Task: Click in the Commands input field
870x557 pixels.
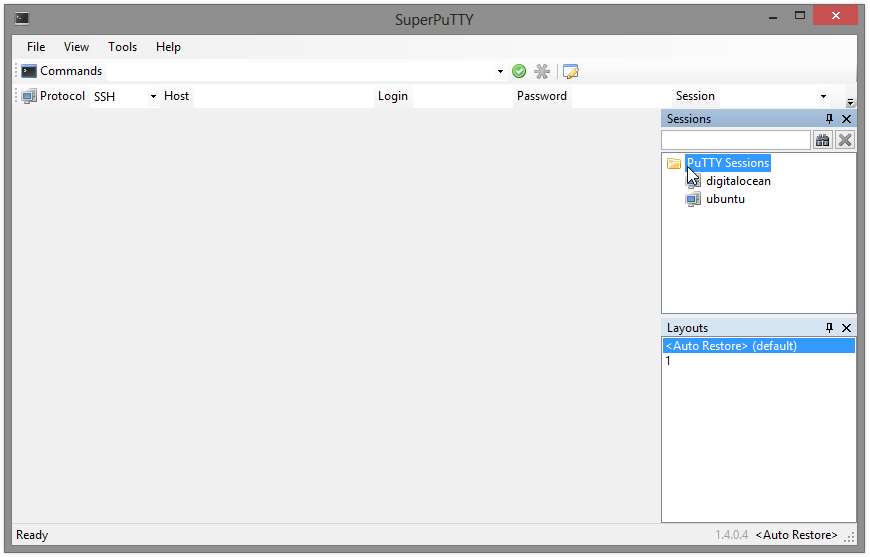Action: pyautogui.click(x=301, y=71)
